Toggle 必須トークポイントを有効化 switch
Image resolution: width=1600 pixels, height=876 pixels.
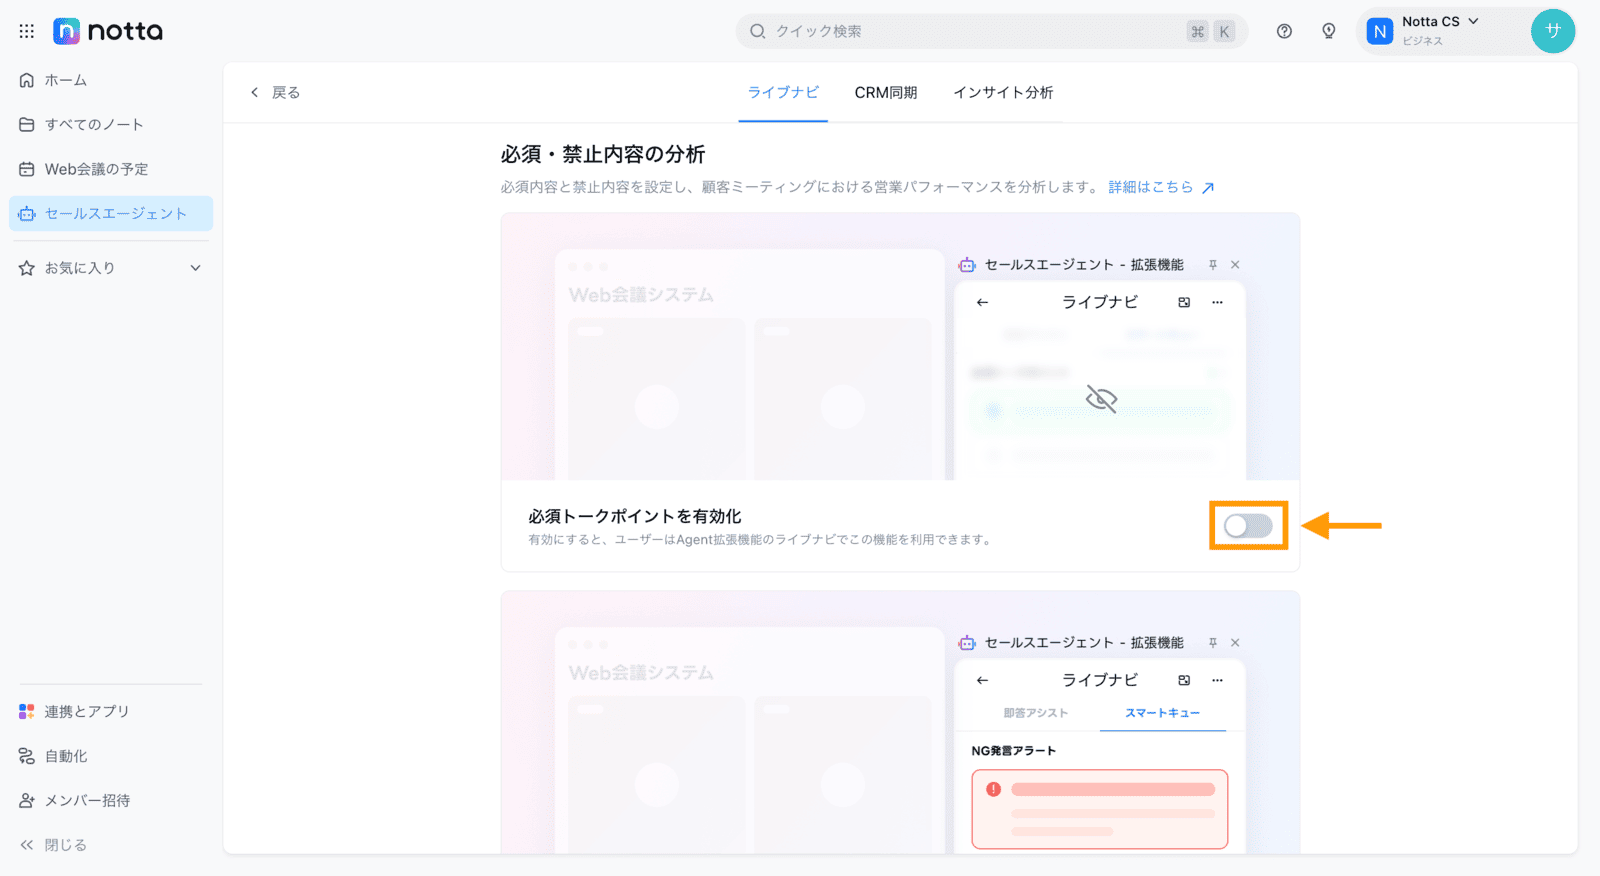pyautogui.click(x=1248, y=526)
